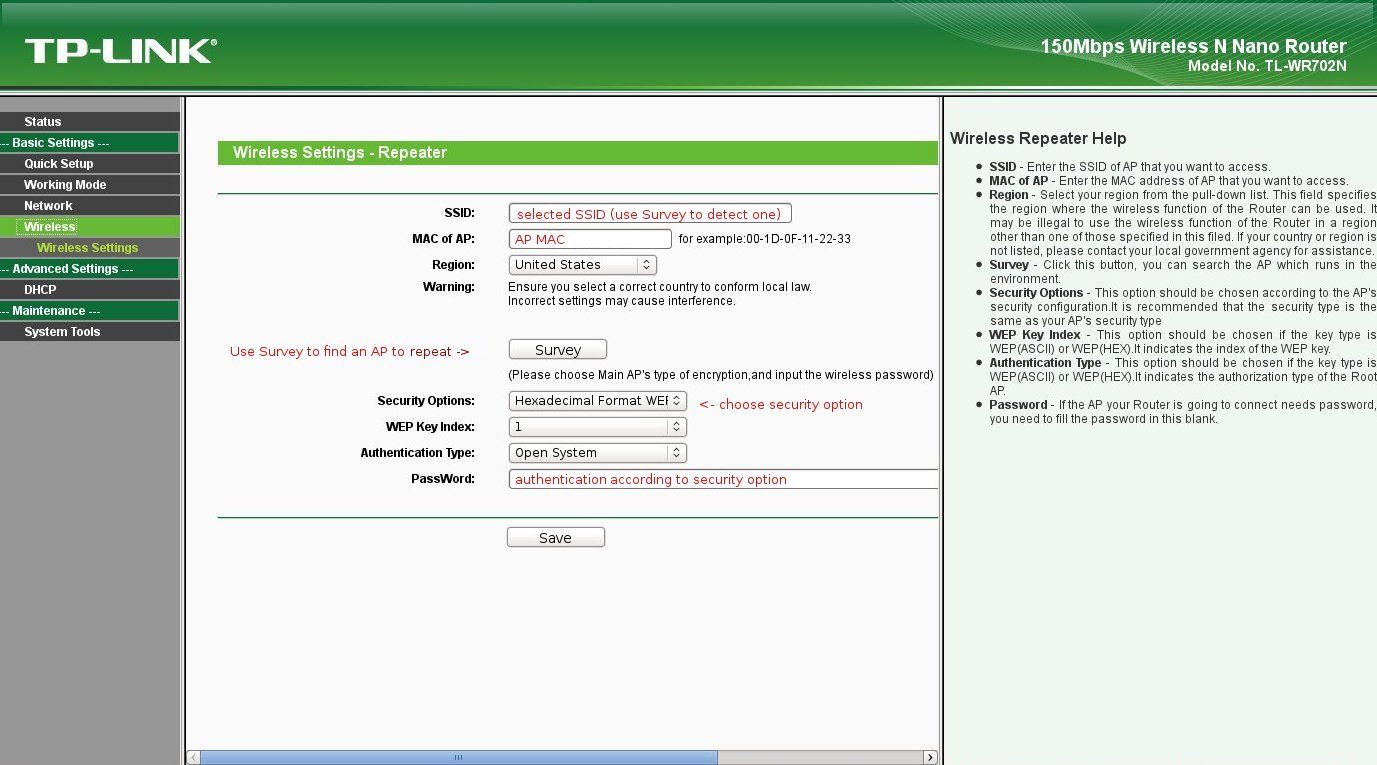Expand the Authentication Type dropdown
Screen dimensions: 1377x765
coord(598,453)
